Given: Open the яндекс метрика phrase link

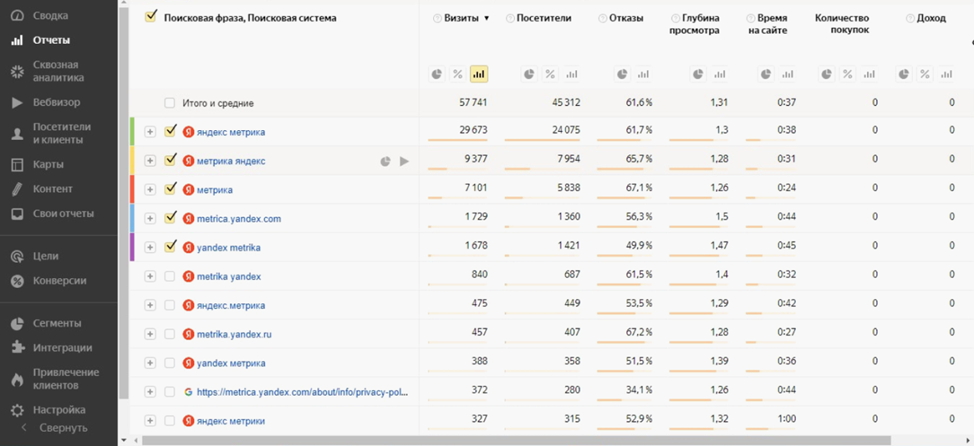Looking at the screenshot, I should coord(231,132).
